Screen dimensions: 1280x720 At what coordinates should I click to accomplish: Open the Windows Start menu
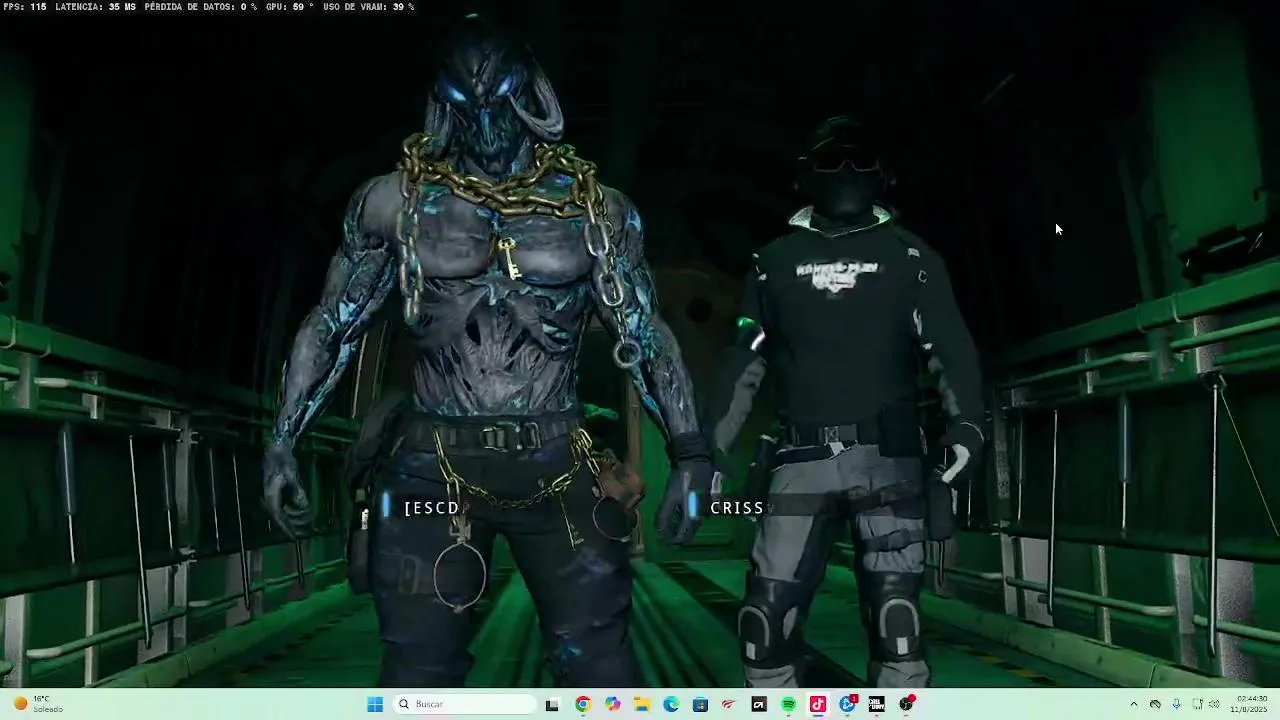[375, 704]
